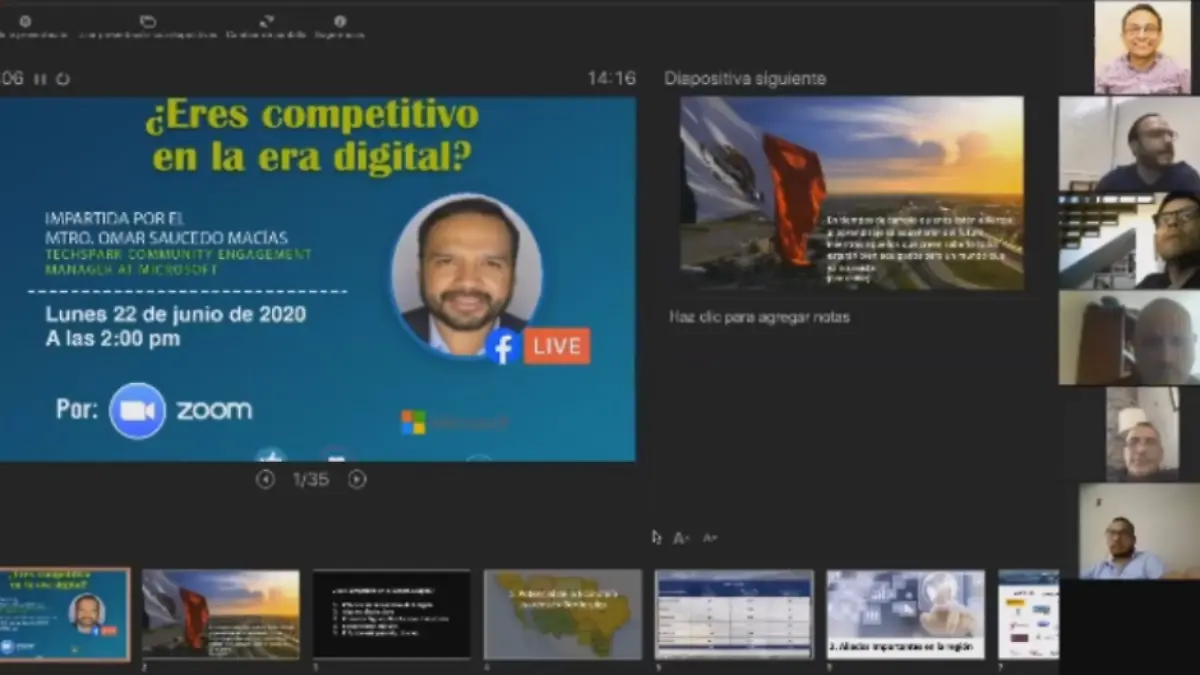Reset the presentation timer
1200x675 pixels.
(x=63, y=79)
